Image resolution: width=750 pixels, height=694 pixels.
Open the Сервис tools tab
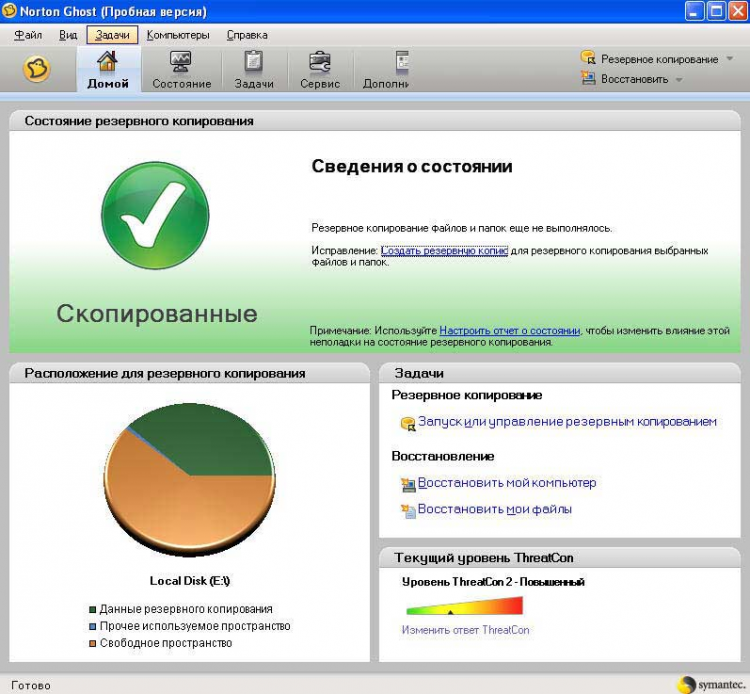[320, 70]
